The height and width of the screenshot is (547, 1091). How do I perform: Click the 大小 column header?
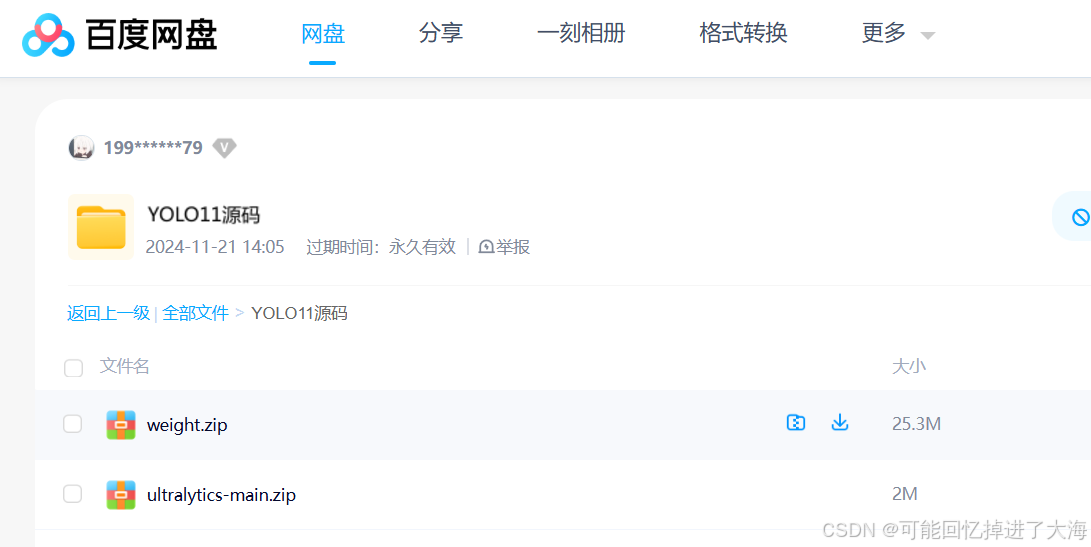click(909, 366)
